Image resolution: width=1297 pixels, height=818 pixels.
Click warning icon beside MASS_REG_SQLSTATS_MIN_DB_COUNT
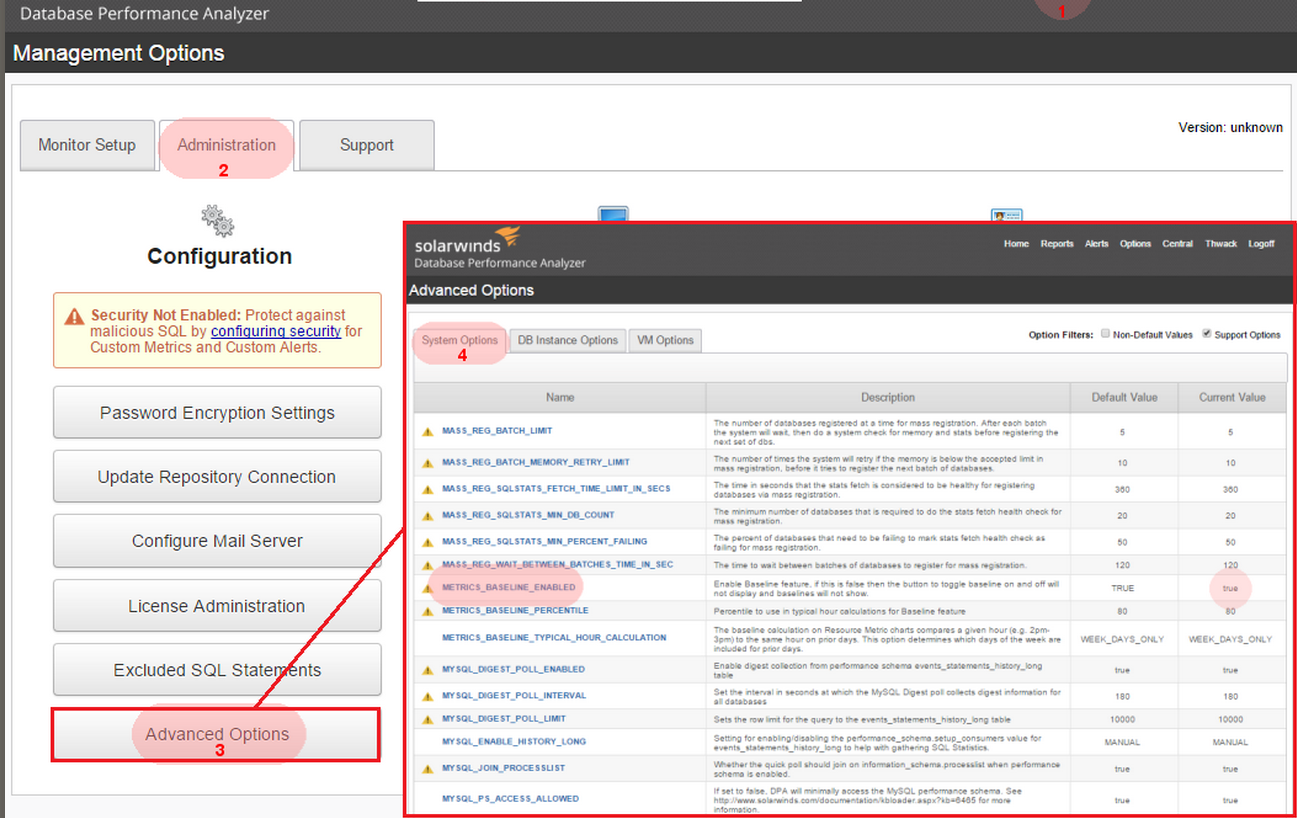pos(427,516)
